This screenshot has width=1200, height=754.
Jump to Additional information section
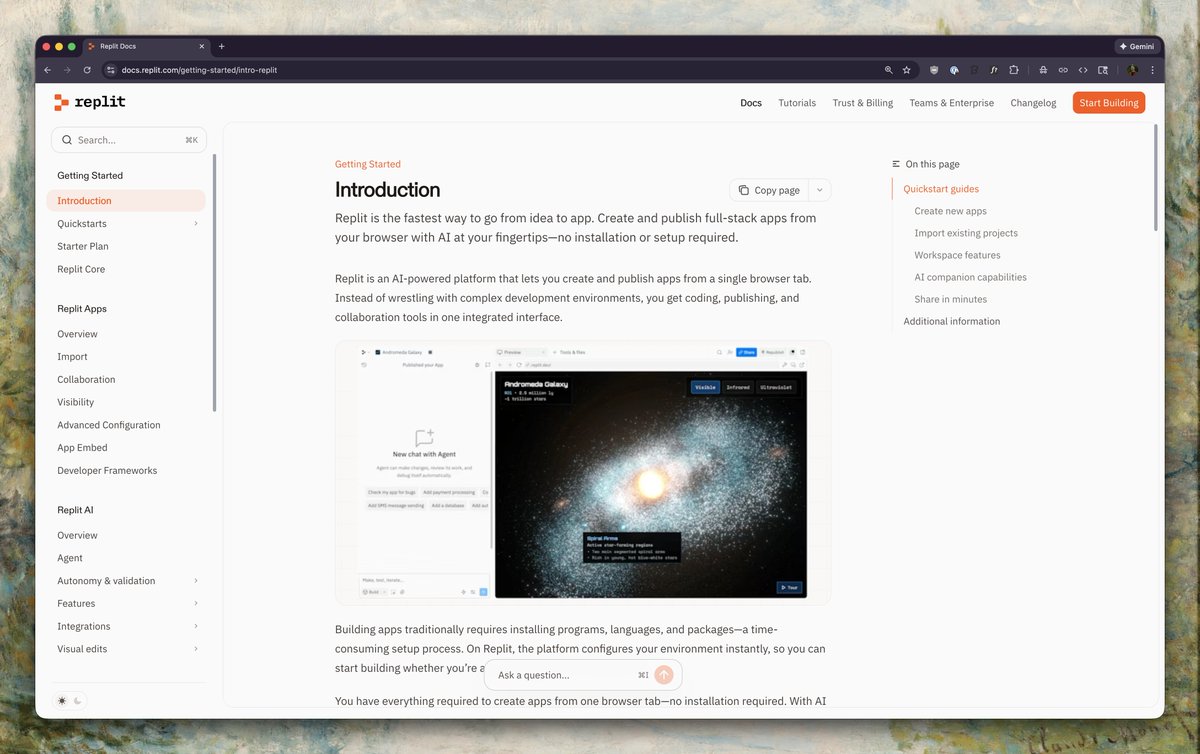click(951, 321)
